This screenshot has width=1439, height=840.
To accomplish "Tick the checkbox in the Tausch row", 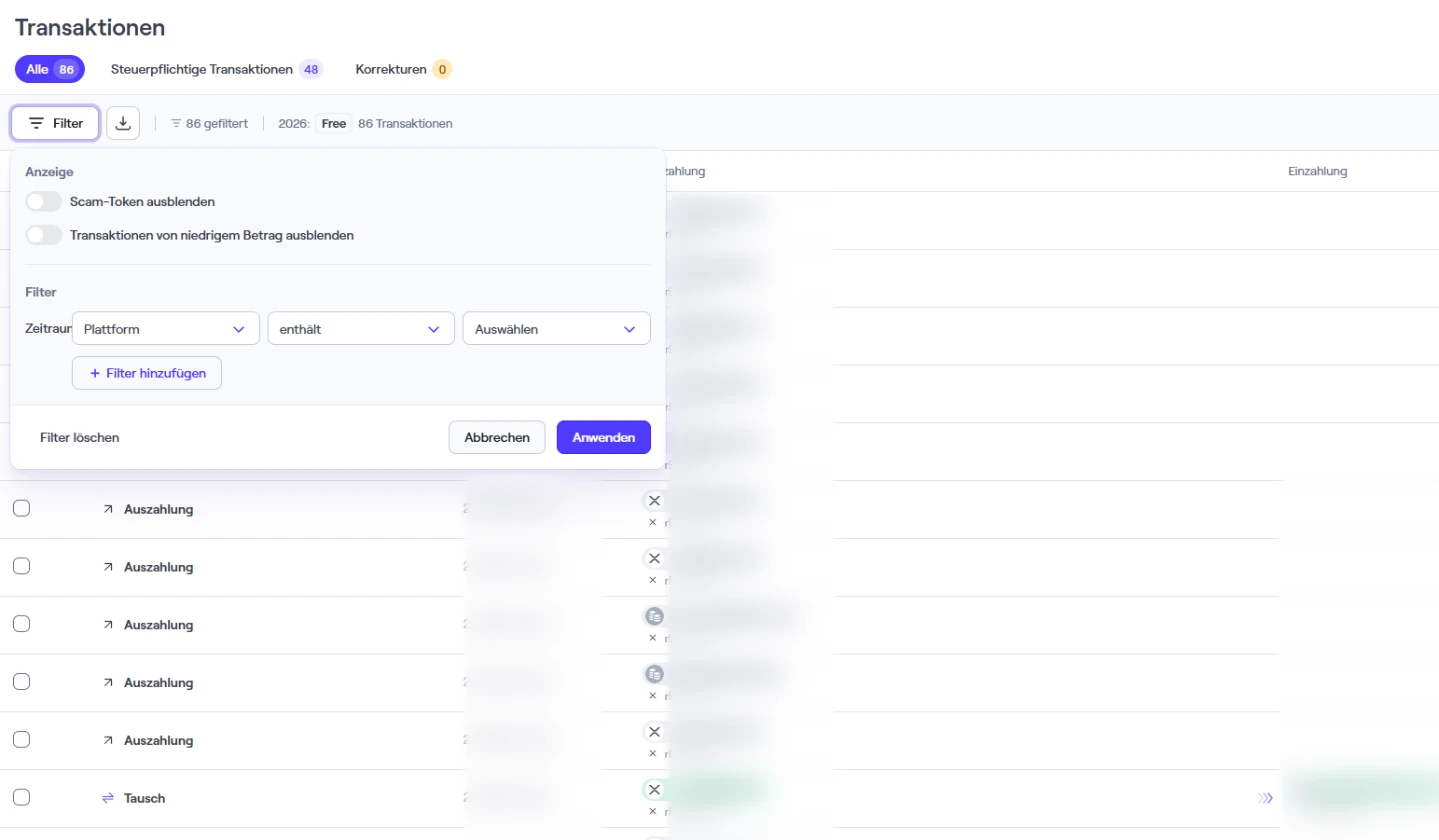I will pos(21,797).
